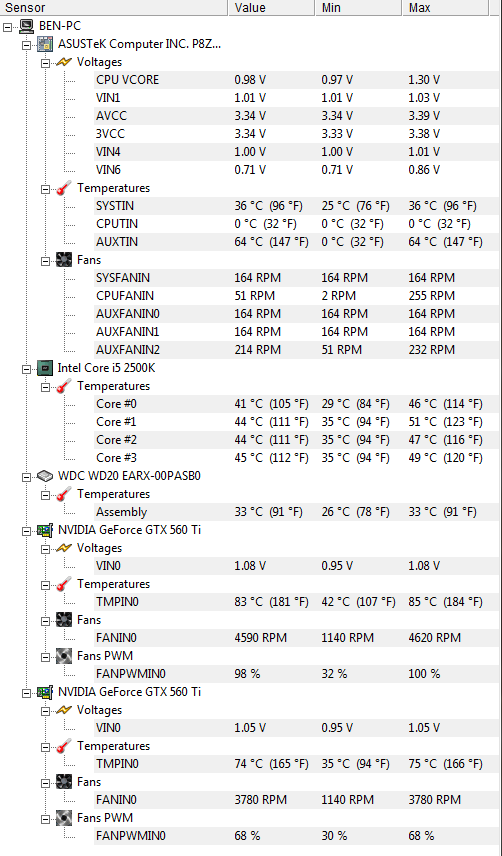Click the Intel Core i5 Temperatures thermometer icon
The height and width of the screenshot is (856, 502).
64,387
